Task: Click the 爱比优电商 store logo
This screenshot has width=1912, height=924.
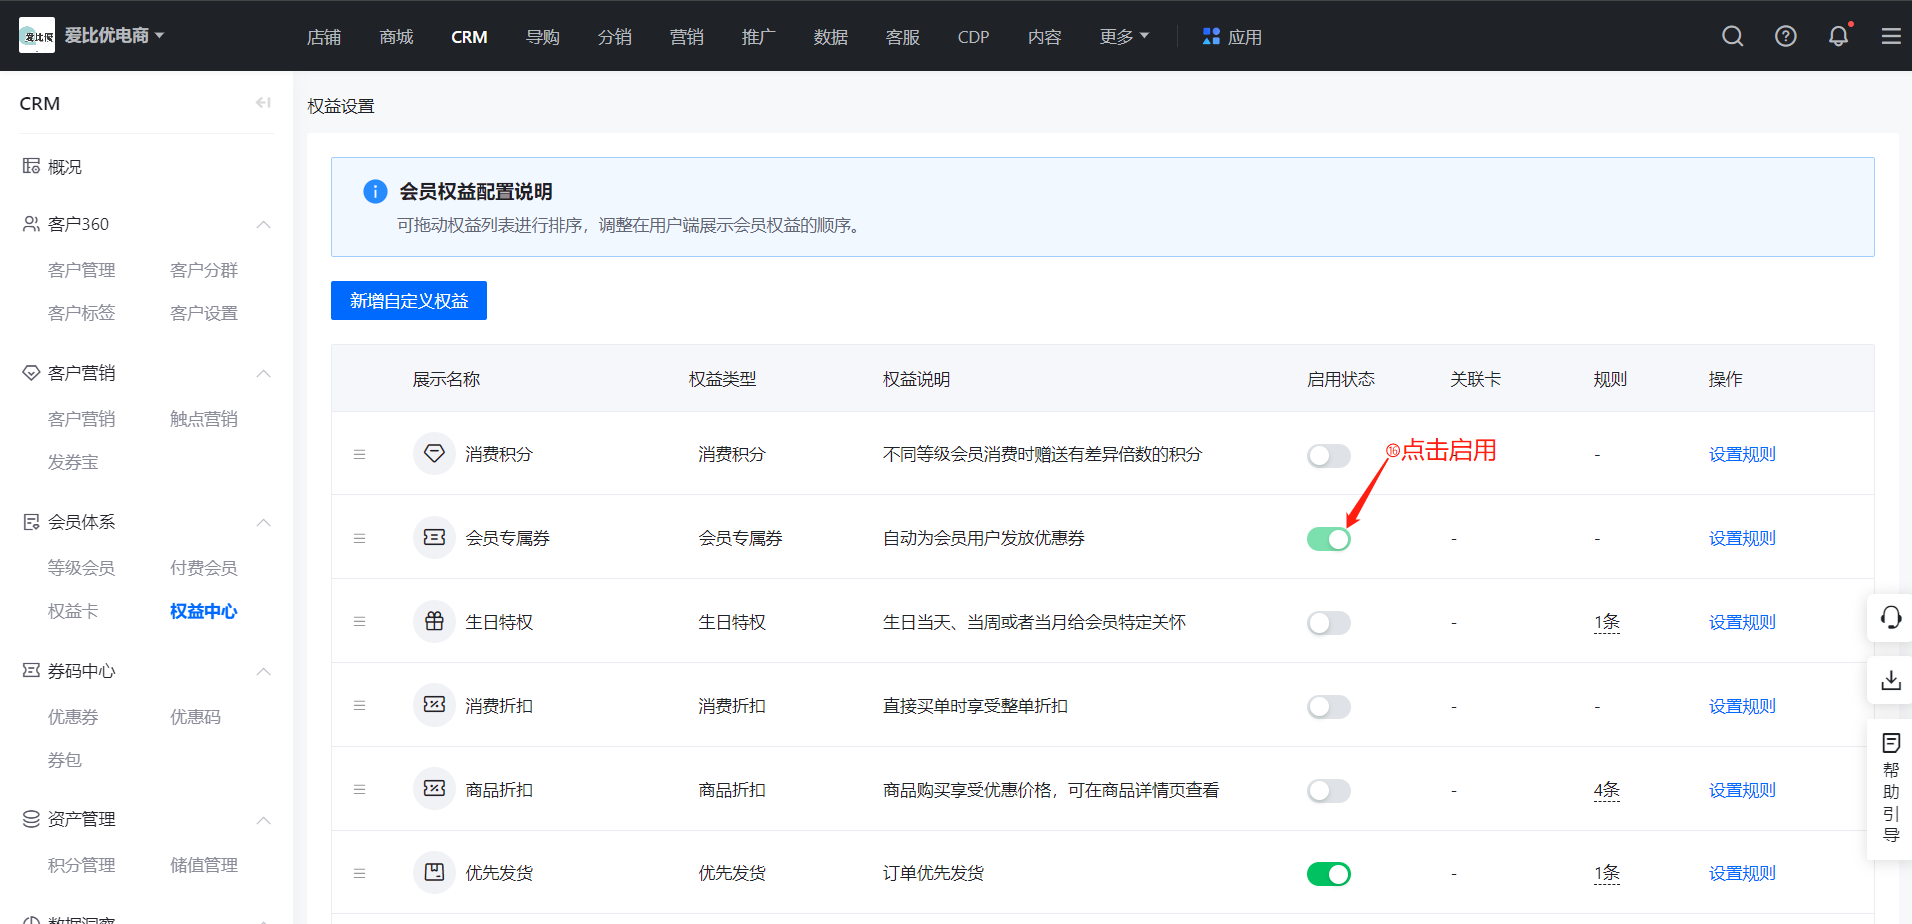Action: coord(37,36)
